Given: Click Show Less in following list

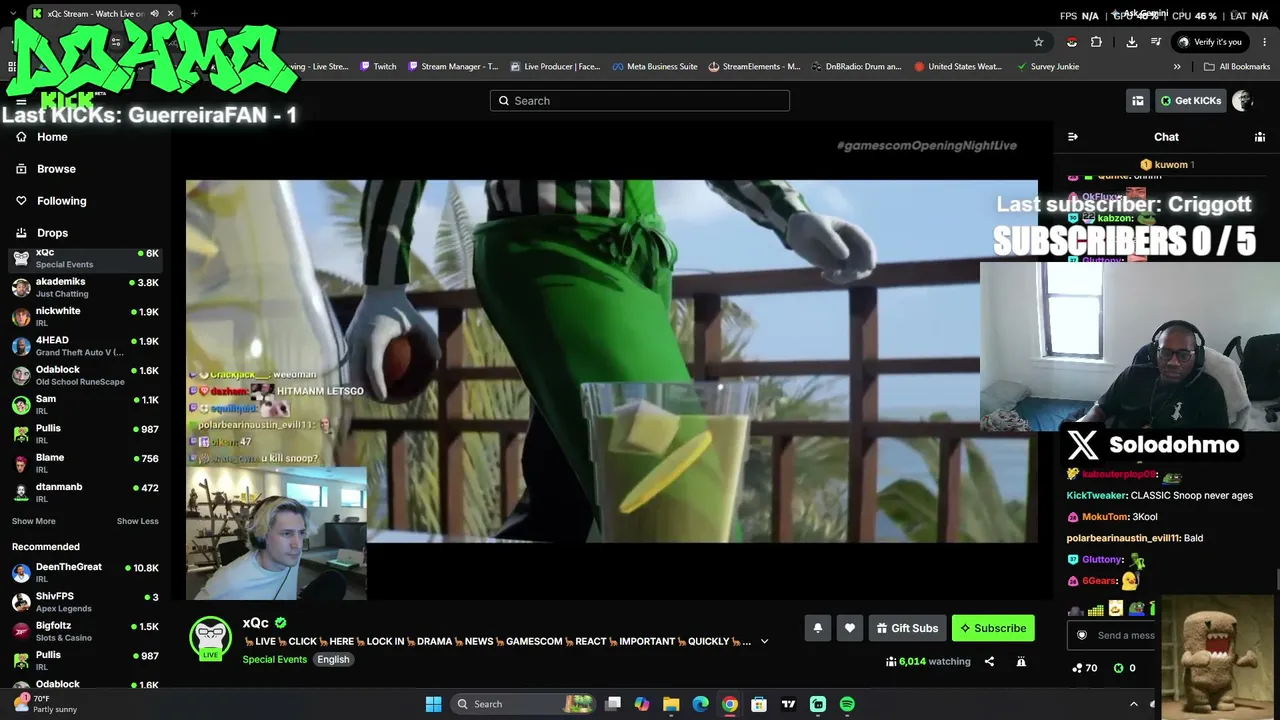Looking at the screenshot, I should point(137,521).
